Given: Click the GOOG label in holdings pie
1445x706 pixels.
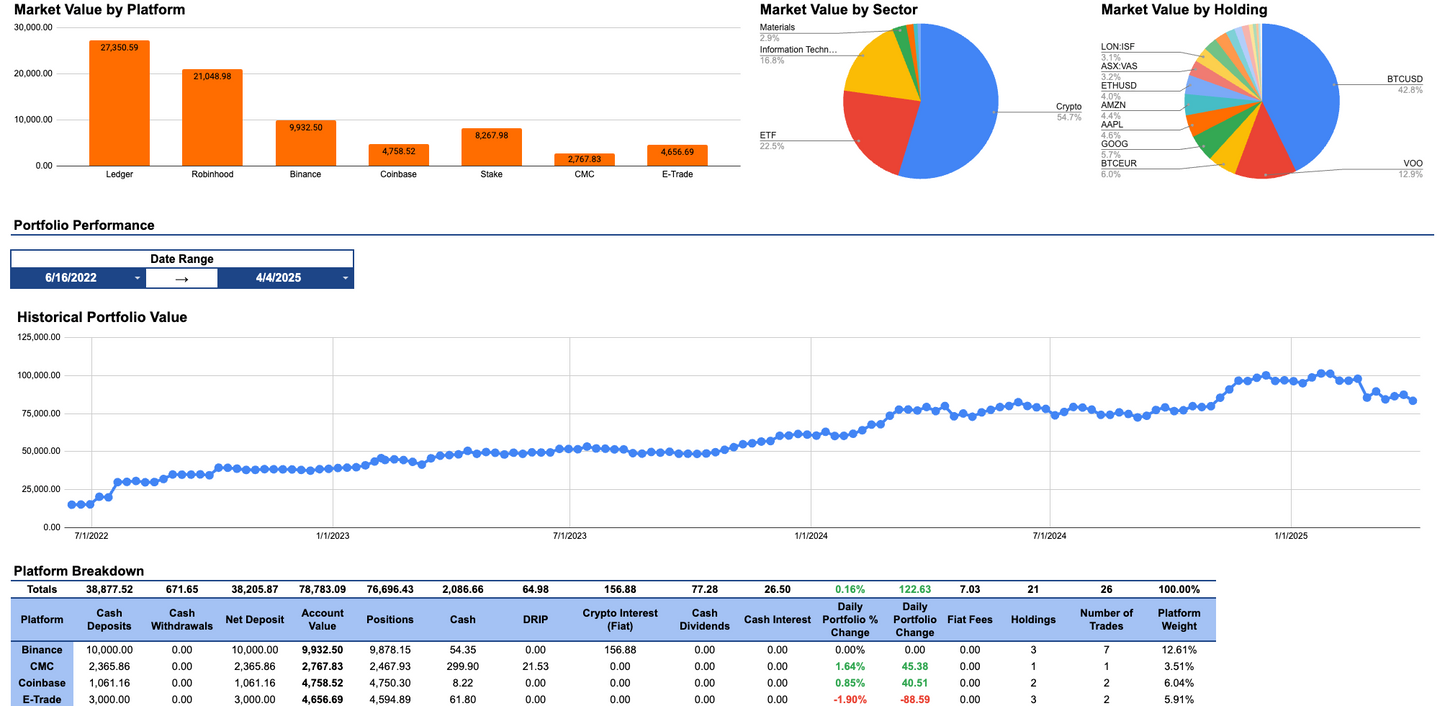Looking at the screenshot, I should (x=1114, y=144).
